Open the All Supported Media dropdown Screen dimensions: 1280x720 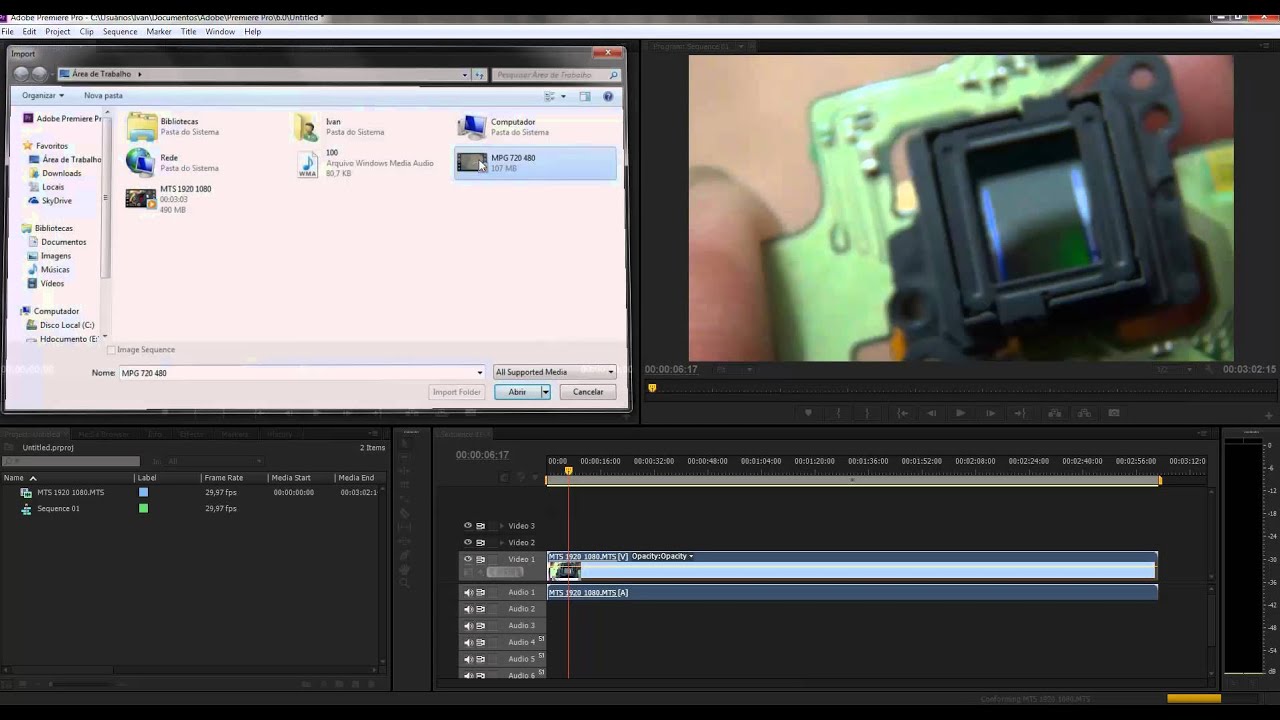(x=555, y=372)
